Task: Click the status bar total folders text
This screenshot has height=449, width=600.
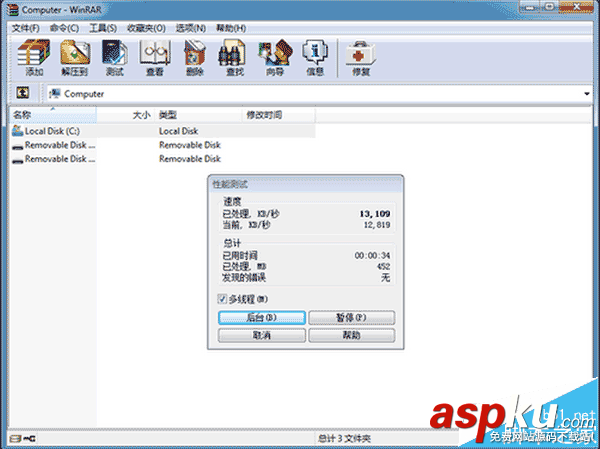Action: pos(344,438)
